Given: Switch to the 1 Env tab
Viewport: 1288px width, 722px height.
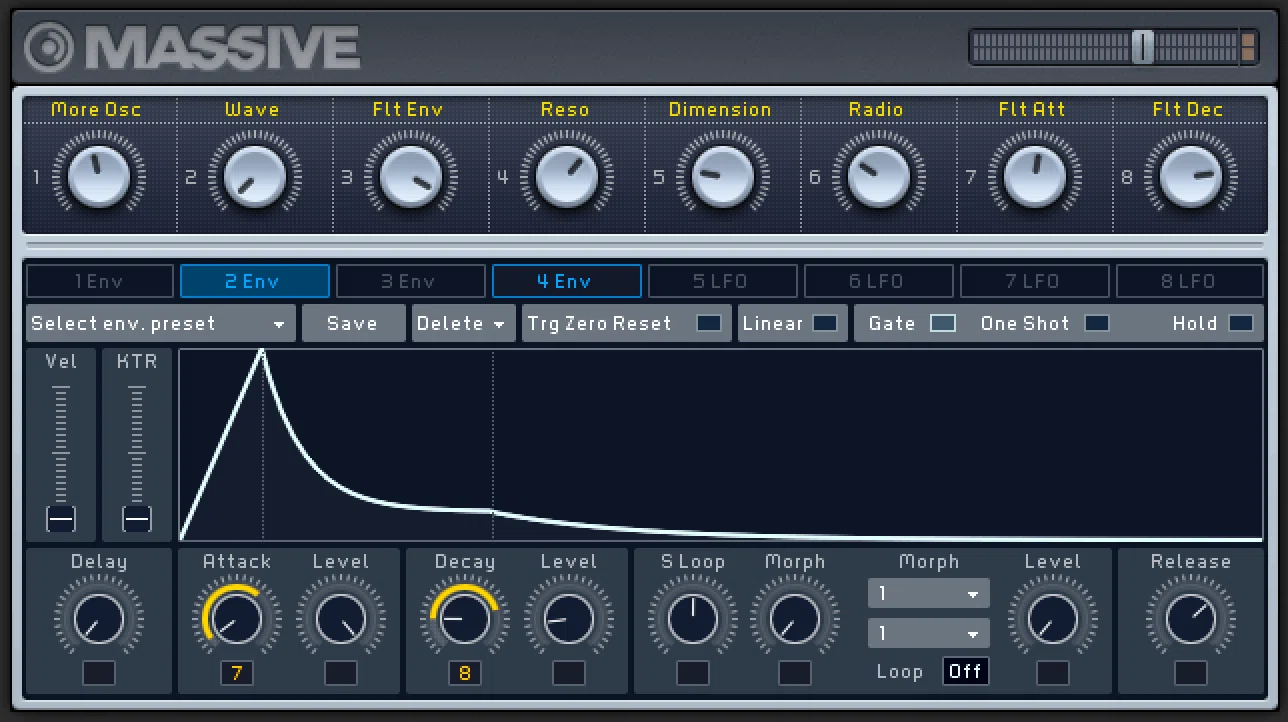Looking at the screenshot, I should point(99,281).
